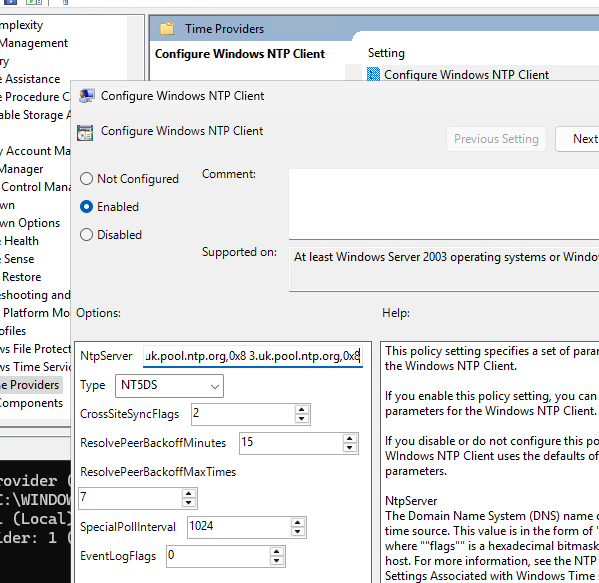The image size is (599, 583).
Task: Click the Supported on text box
Action: [444, 269]
